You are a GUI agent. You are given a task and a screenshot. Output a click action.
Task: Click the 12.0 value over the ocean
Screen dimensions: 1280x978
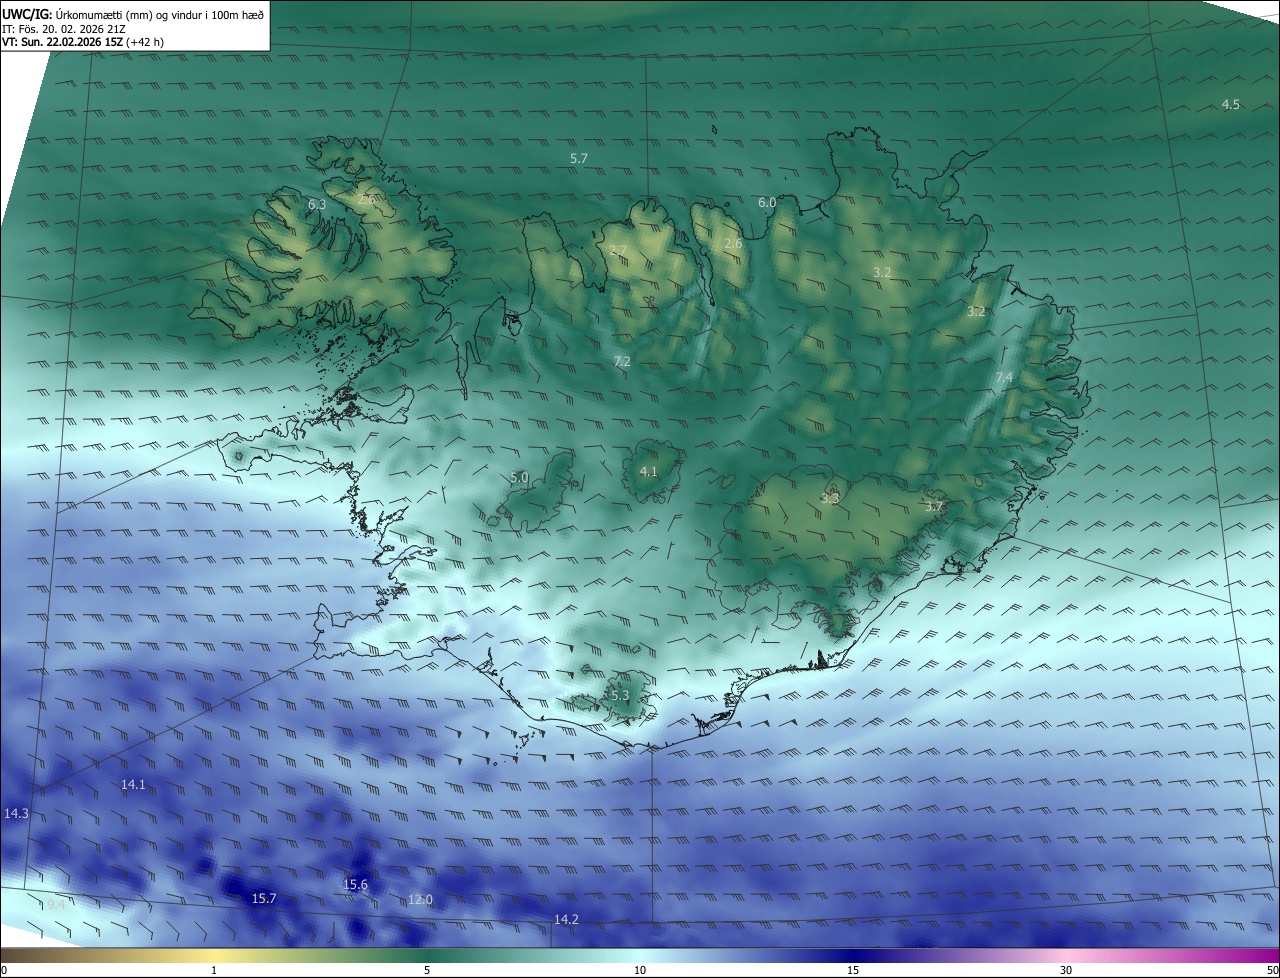pyautogui.click(x=420, y=900)
